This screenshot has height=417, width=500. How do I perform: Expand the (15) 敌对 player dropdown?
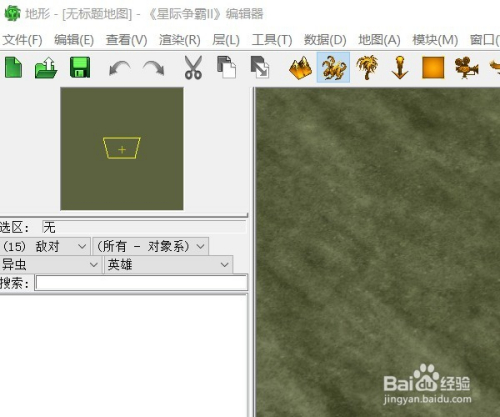(x=45, y=246)
